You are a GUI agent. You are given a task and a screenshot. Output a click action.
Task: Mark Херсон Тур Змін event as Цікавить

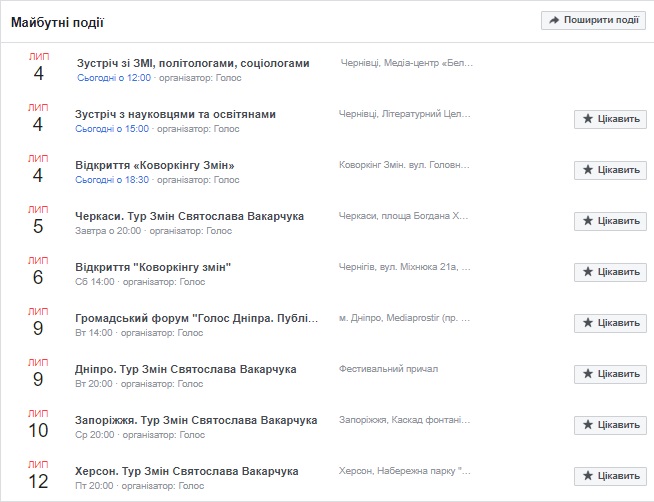(610, 476)
